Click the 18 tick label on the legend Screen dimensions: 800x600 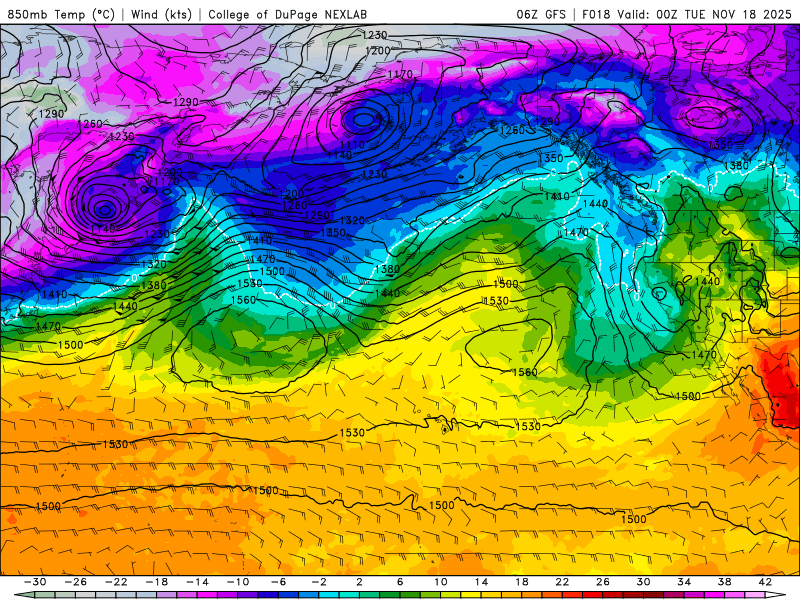tap(522, 582)
